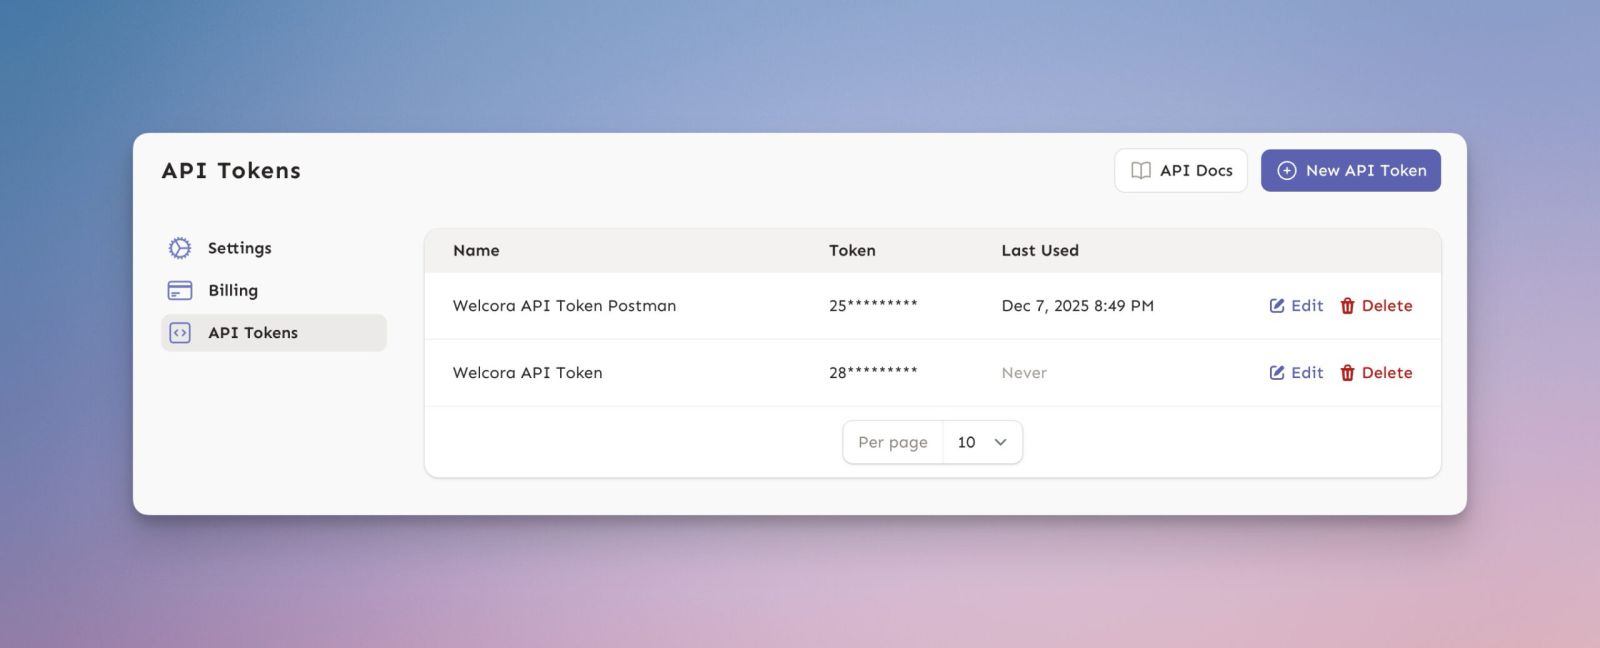The height and width of the screenshot is (648, 1600).
Task: Open the API Docs button
Action: (1181, 171)
